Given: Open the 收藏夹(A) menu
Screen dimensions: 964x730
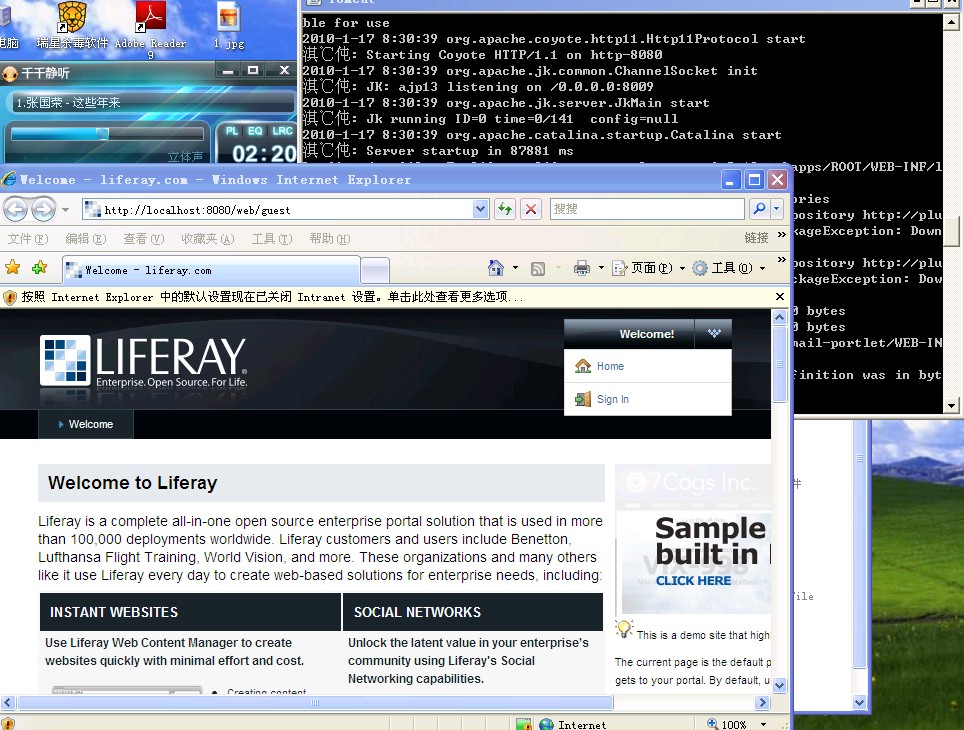Looking at the screenshot, I should pos(208,239).
